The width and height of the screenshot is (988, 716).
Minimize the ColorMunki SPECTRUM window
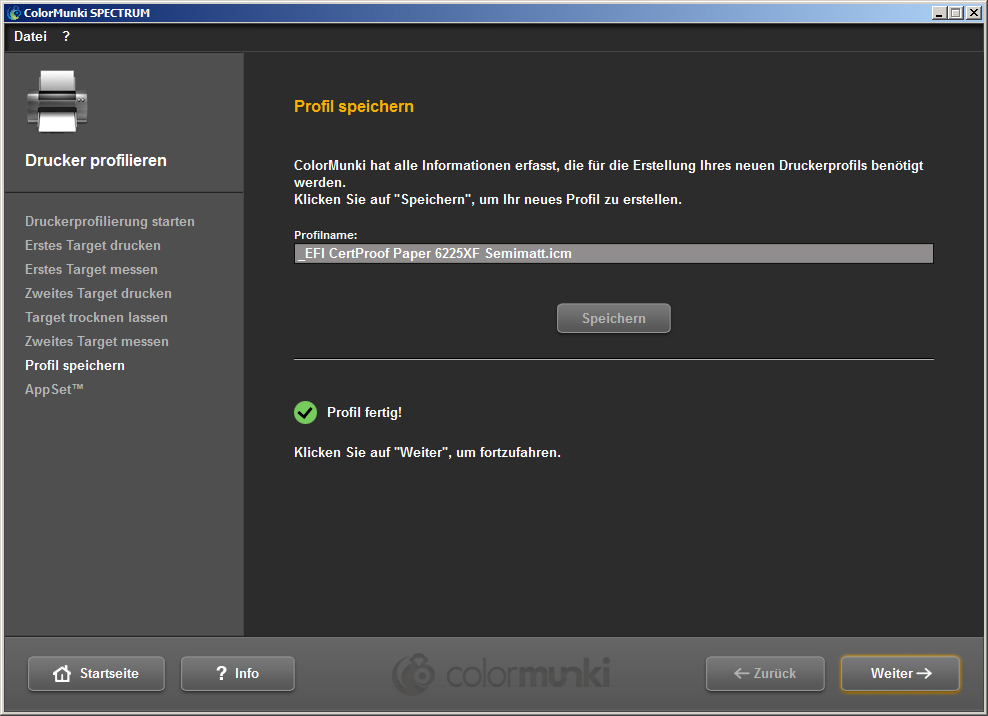(x=939, y=13)
